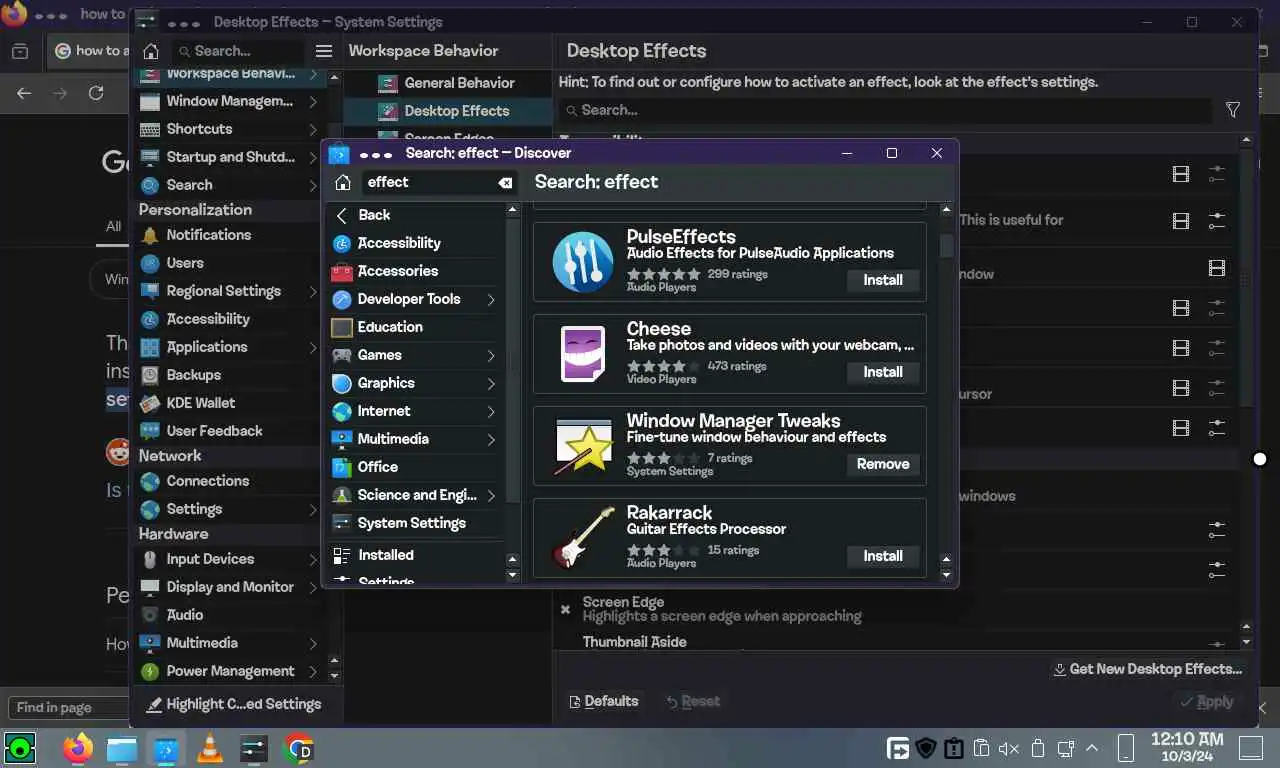Click the Discover results list scrollbar

(x=946, y=247)
